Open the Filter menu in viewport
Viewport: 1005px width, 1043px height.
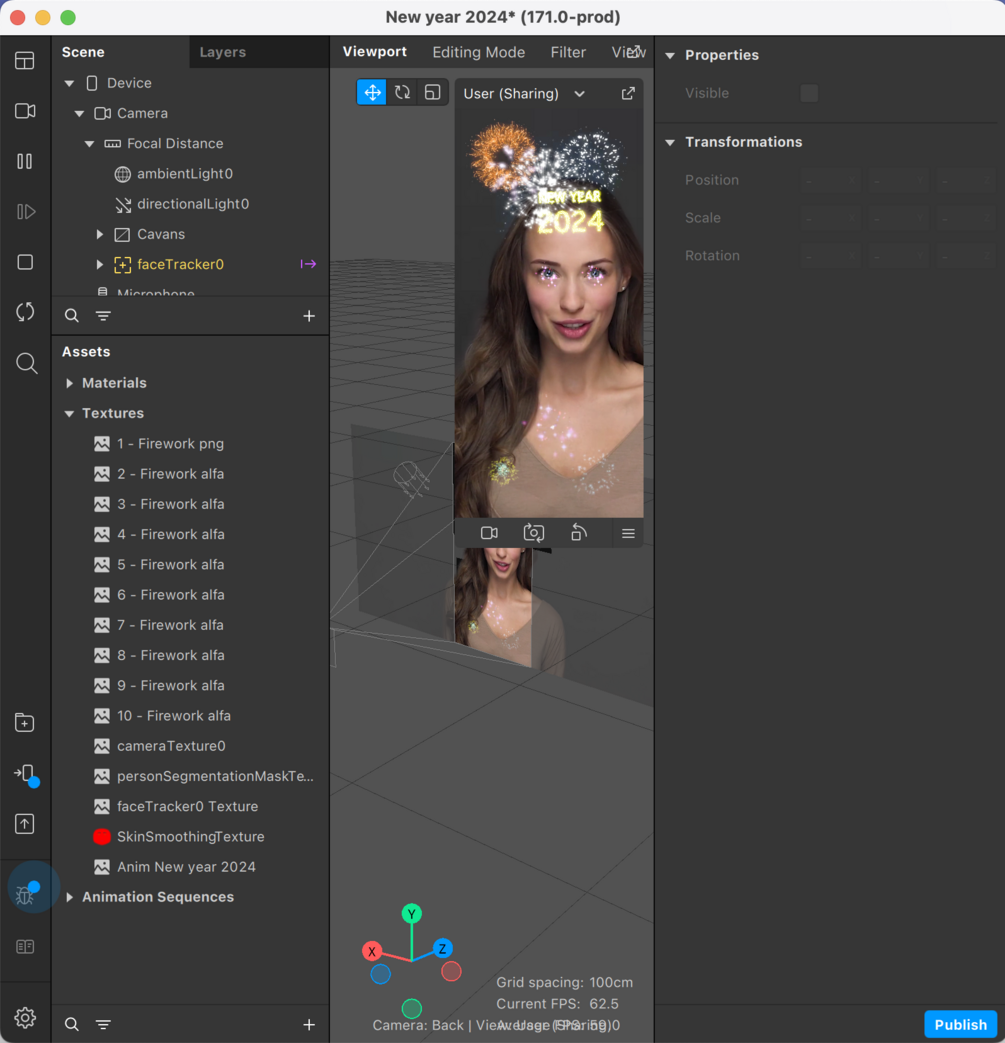[x=568, y=52]
